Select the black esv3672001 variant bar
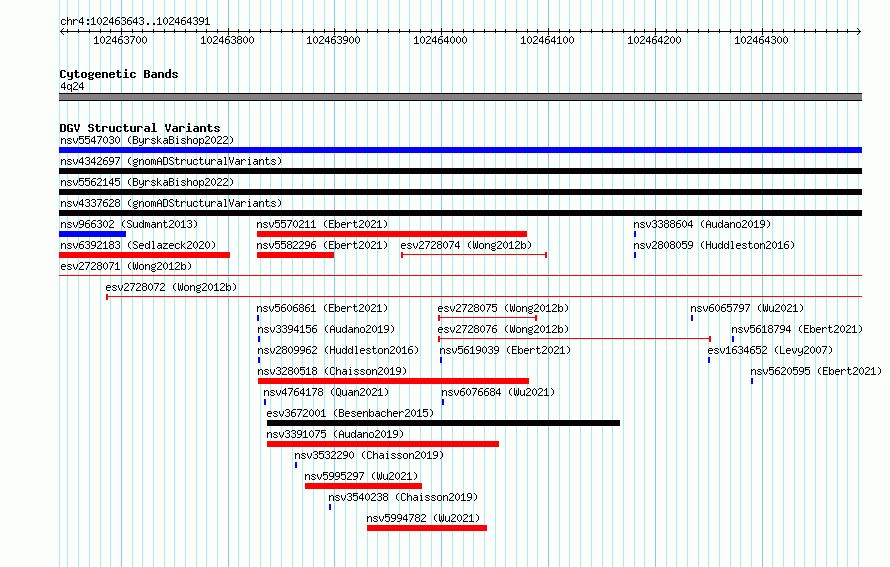 (x=443, y=423)
